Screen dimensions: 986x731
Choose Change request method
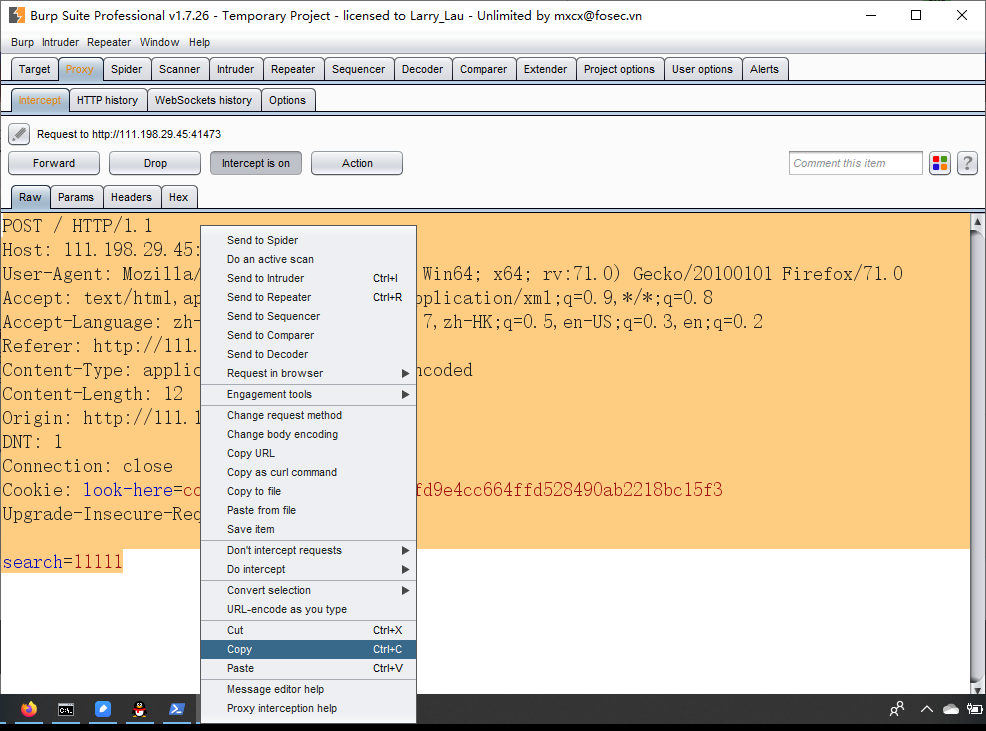pyautogui.click(x=308, y=415)
